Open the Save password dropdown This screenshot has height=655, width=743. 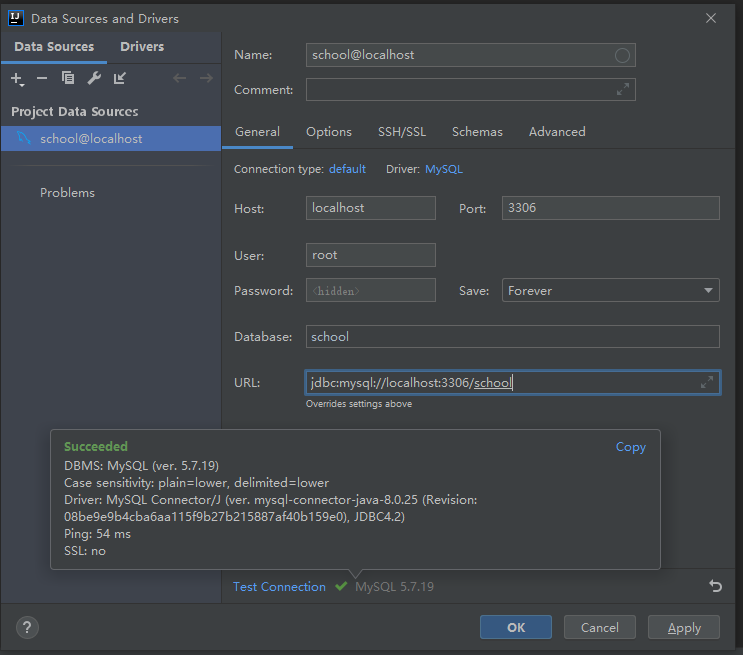click(x=610, y=291)
